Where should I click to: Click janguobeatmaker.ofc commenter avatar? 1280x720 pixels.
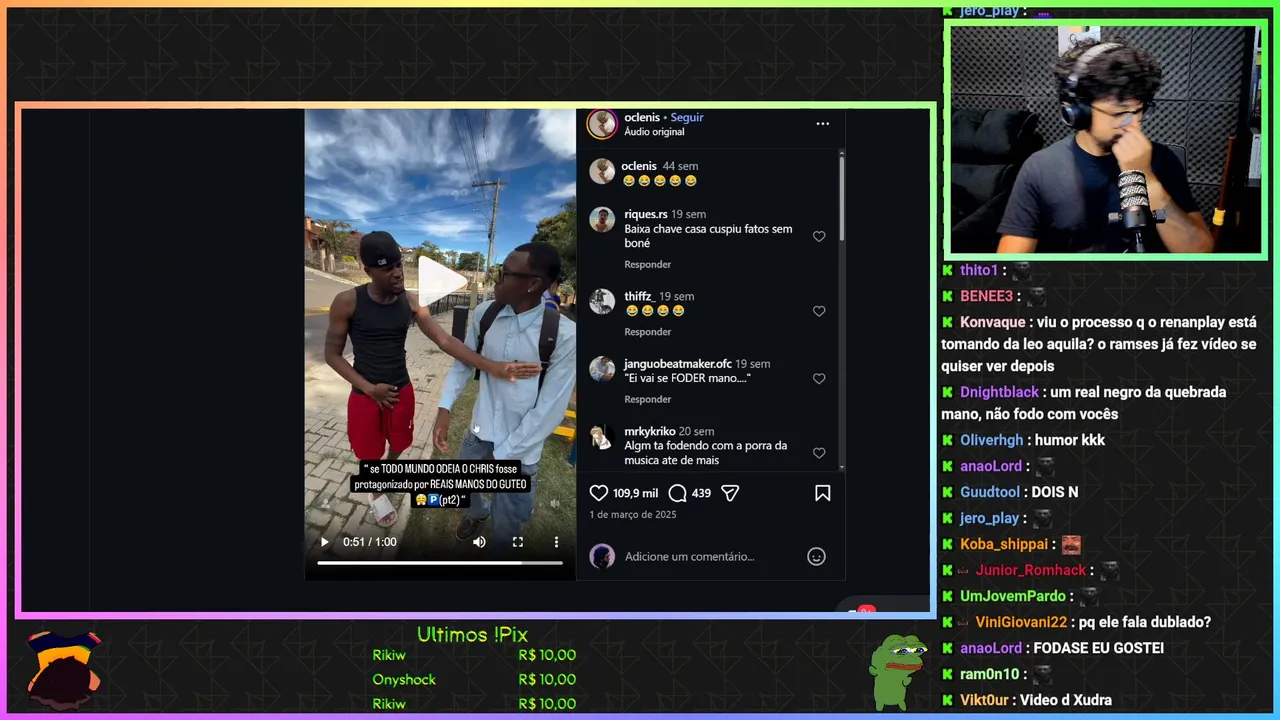pyautogui.click(x=602, y=369)
